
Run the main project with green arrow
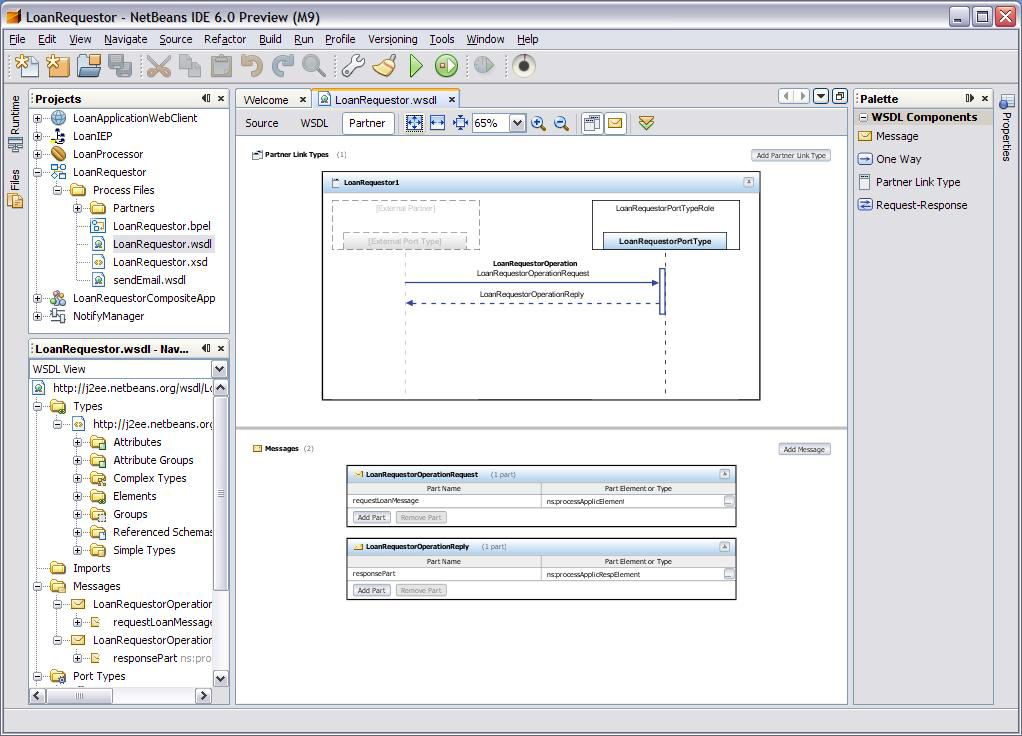click(416, 66)
